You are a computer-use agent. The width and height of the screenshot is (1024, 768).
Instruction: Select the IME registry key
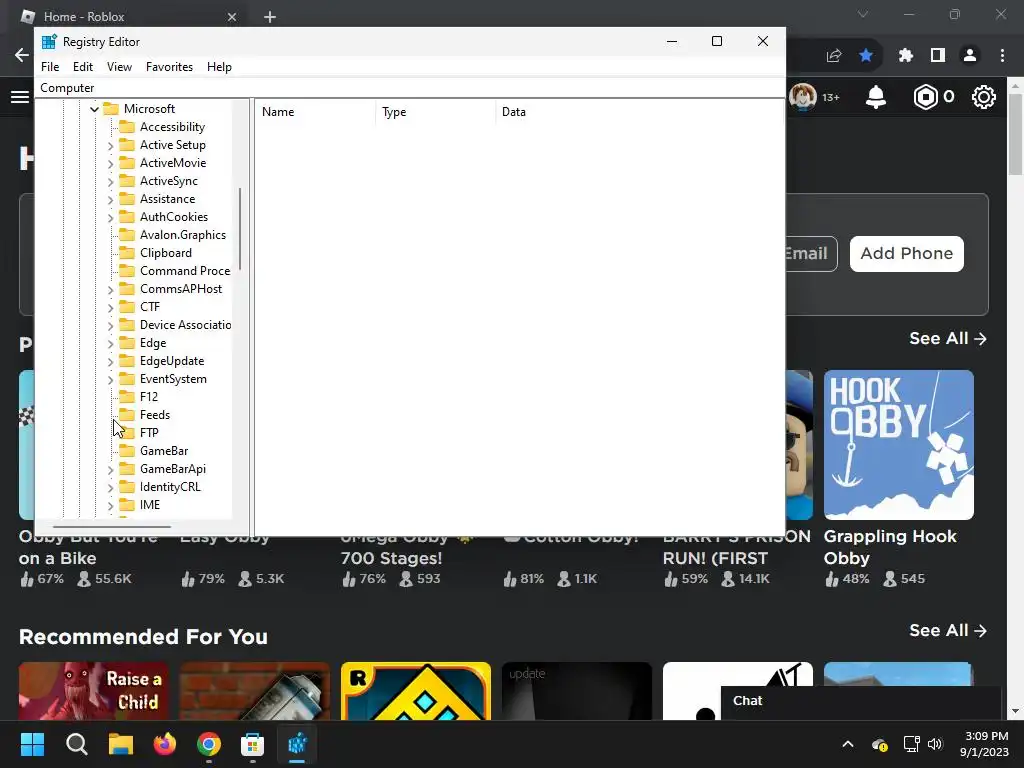coord(150,505)
